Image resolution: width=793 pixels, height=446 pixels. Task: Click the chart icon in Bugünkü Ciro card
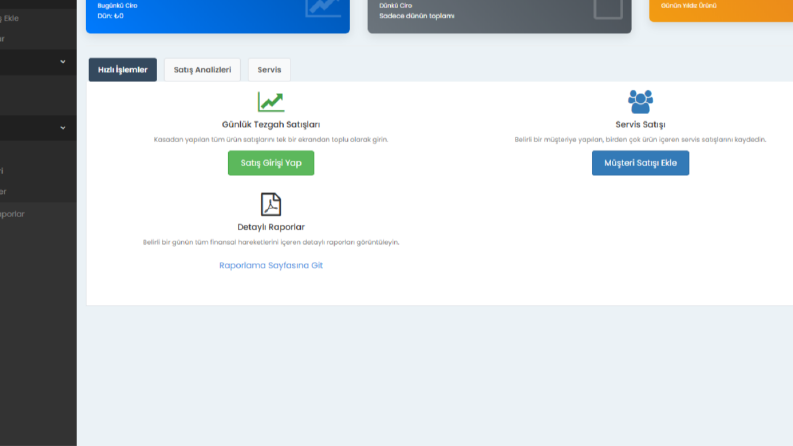pyautogui.click(x=323, y=8)
